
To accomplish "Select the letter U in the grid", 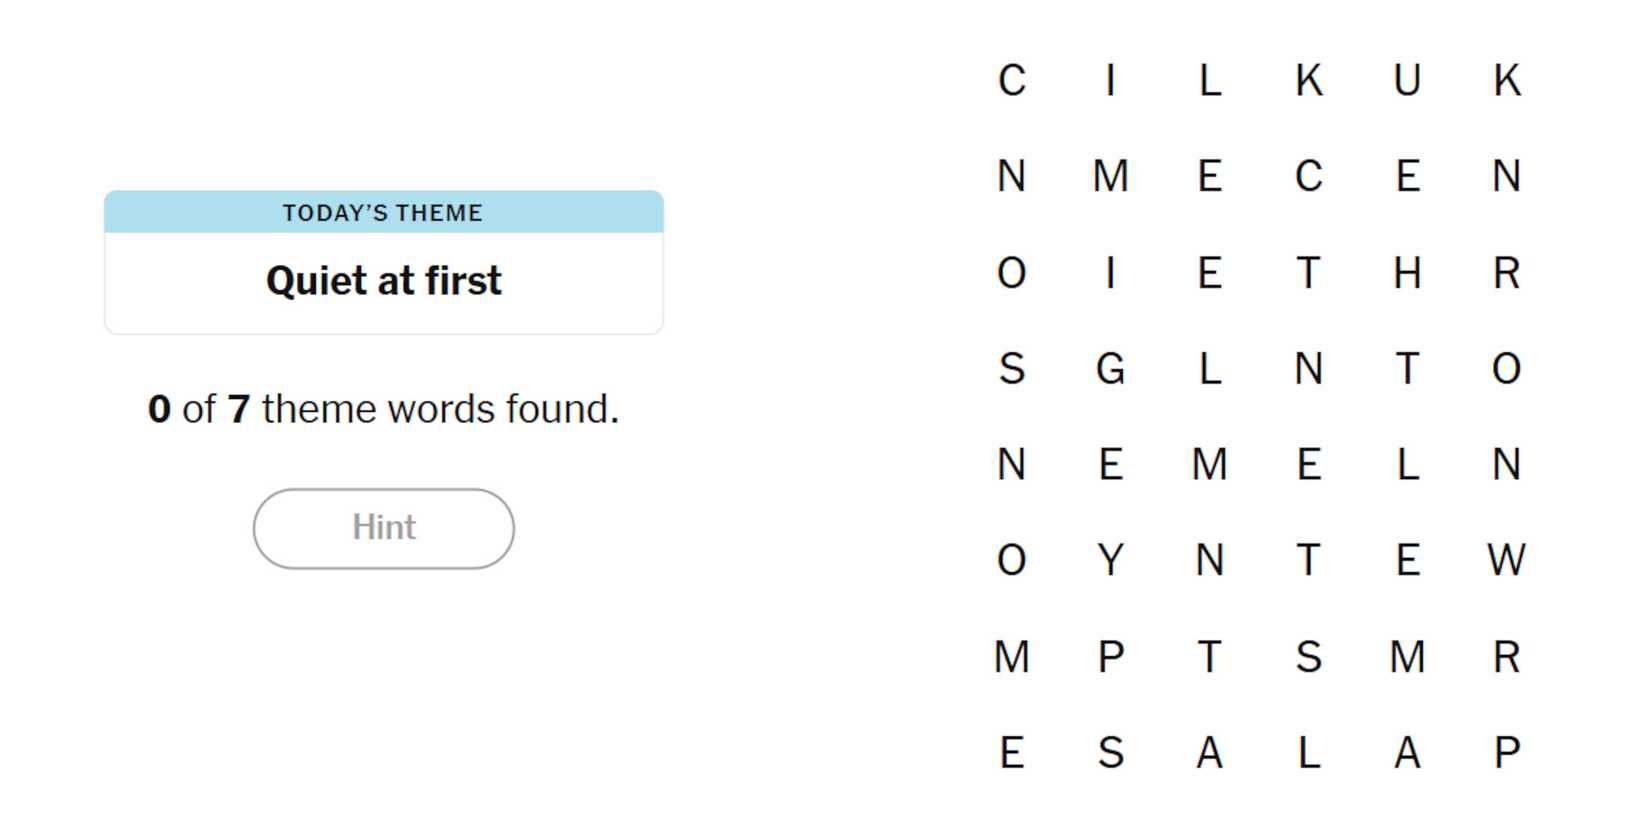I will 1407,80.
